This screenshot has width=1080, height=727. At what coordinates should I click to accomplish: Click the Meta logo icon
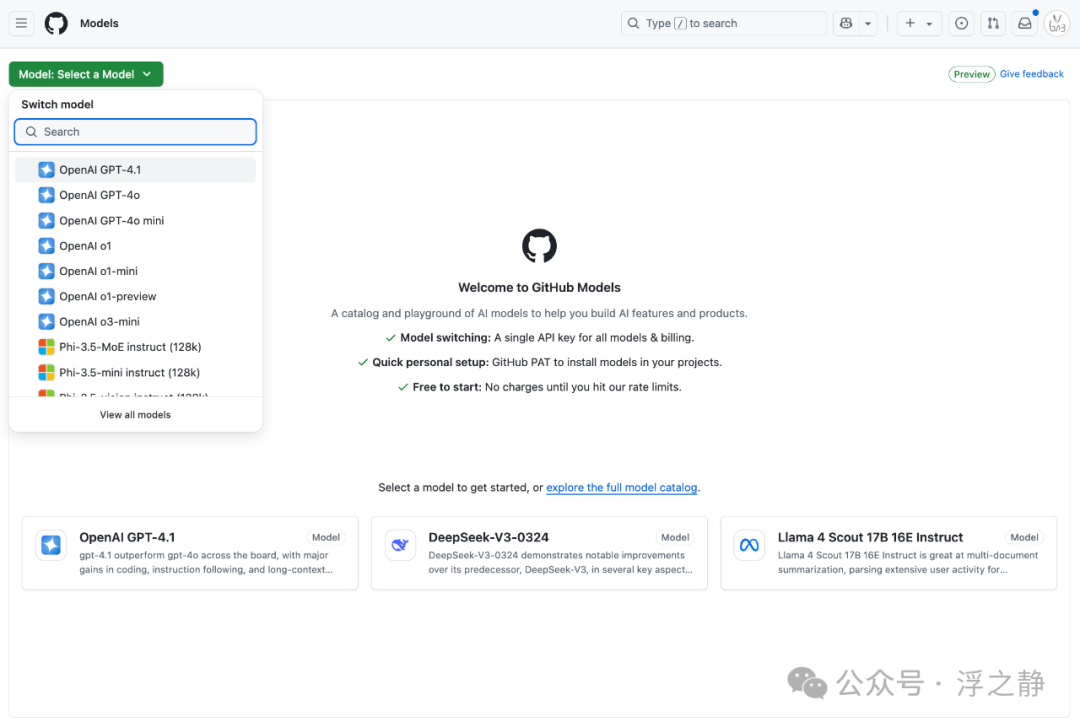[749, 545]
